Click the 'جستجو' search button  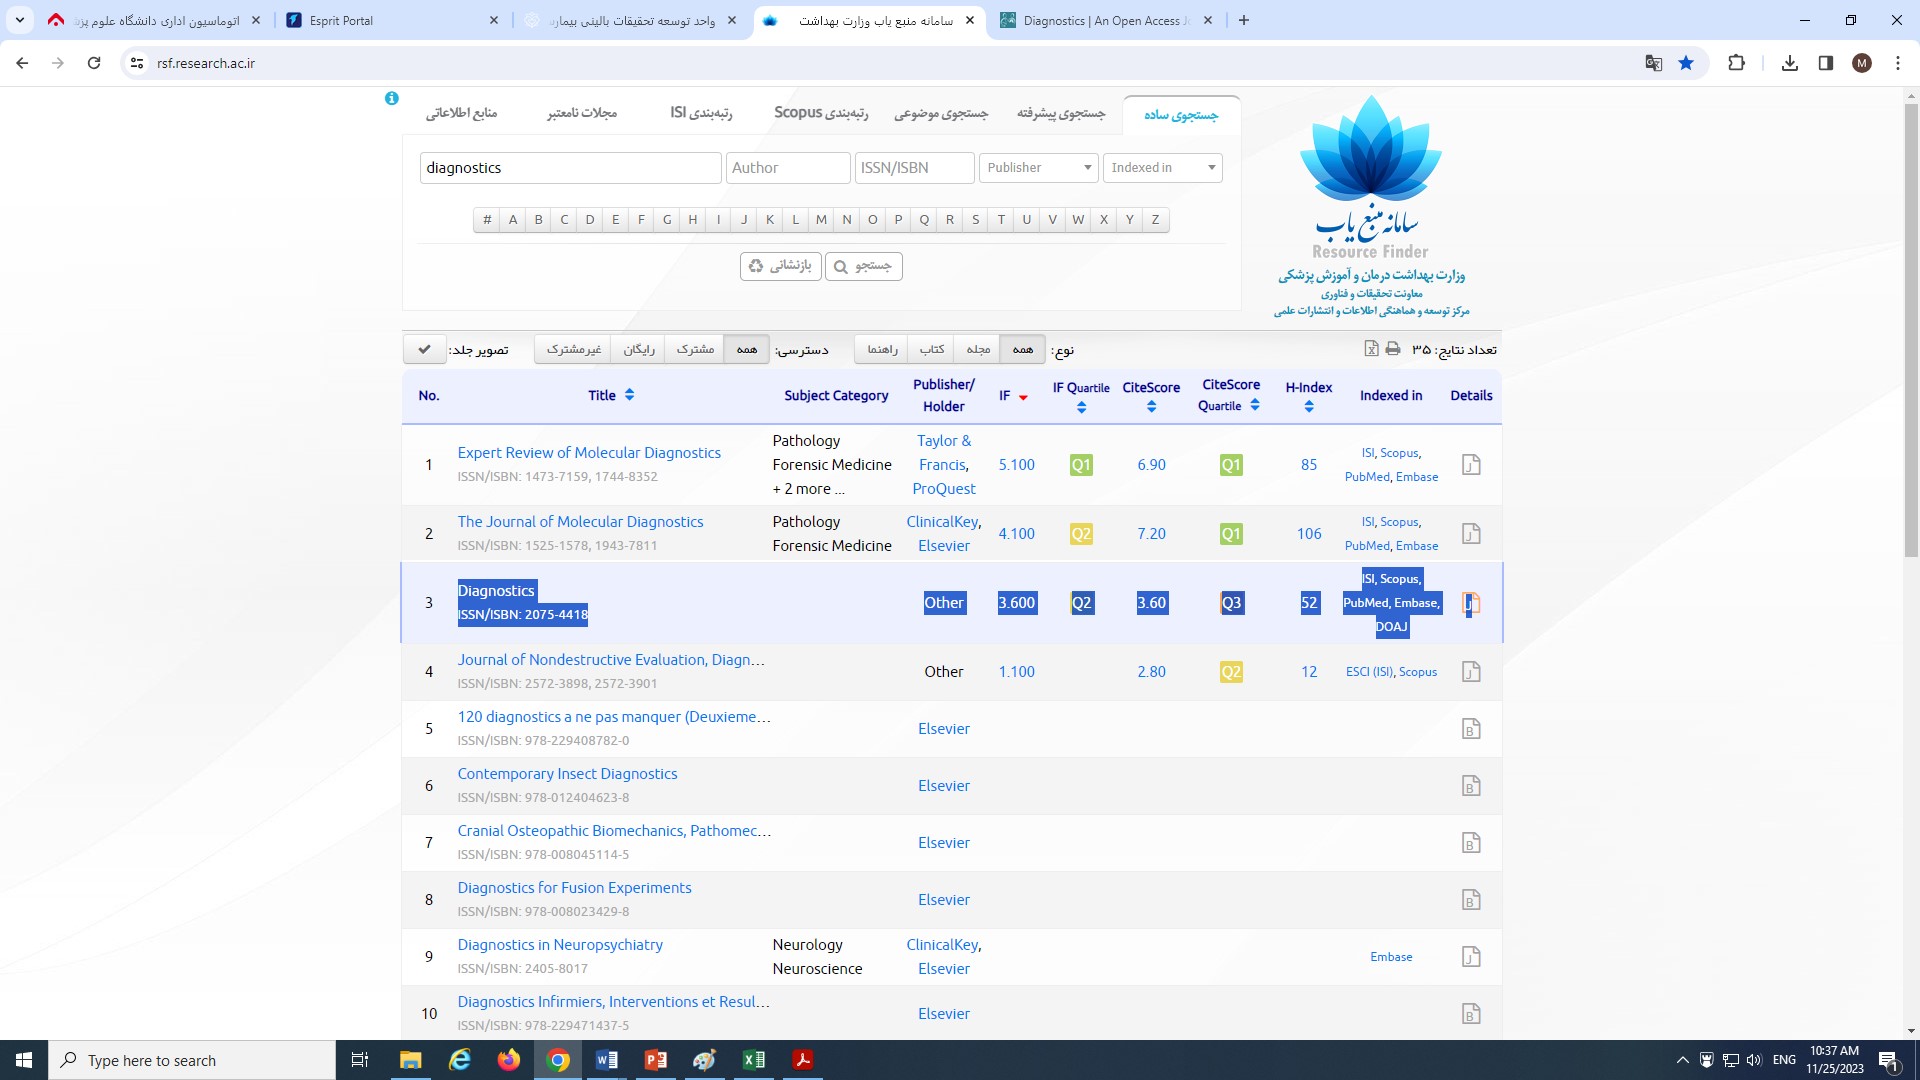(x=863, y=266)
